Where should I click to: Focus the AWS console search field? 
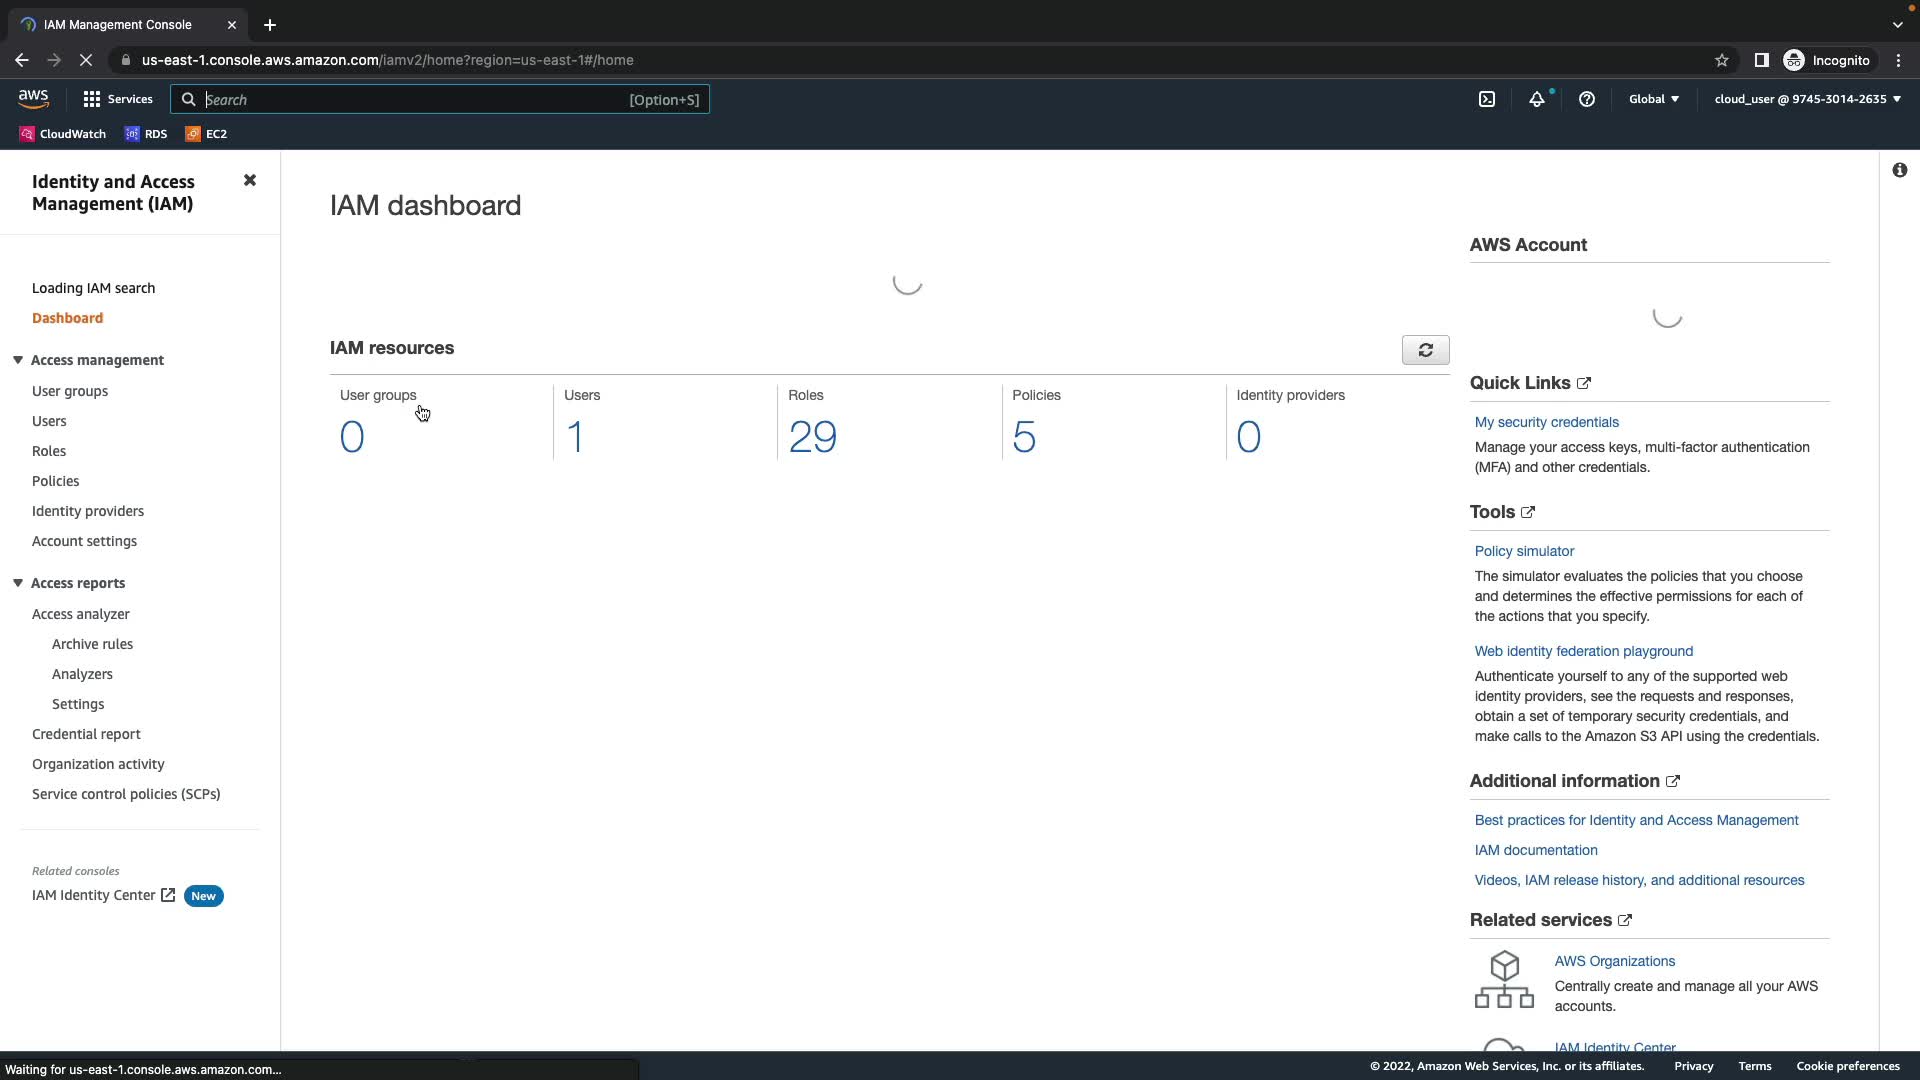[410, 100]
